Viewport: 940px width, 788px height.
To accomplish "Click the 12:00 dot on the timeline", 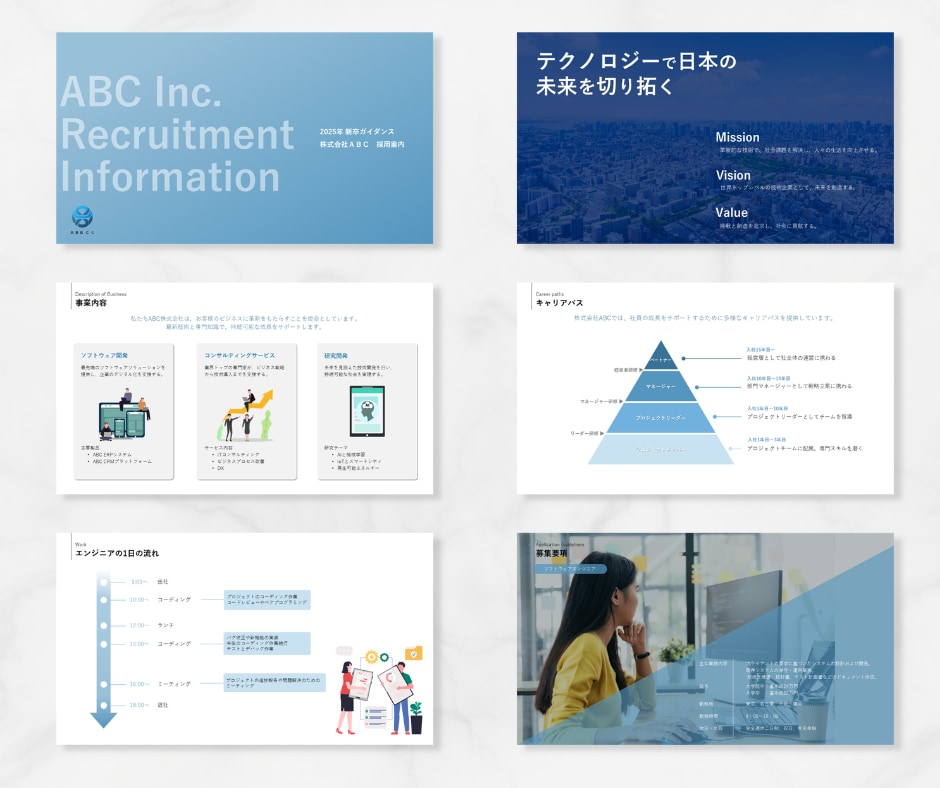I will pos(104,625).
